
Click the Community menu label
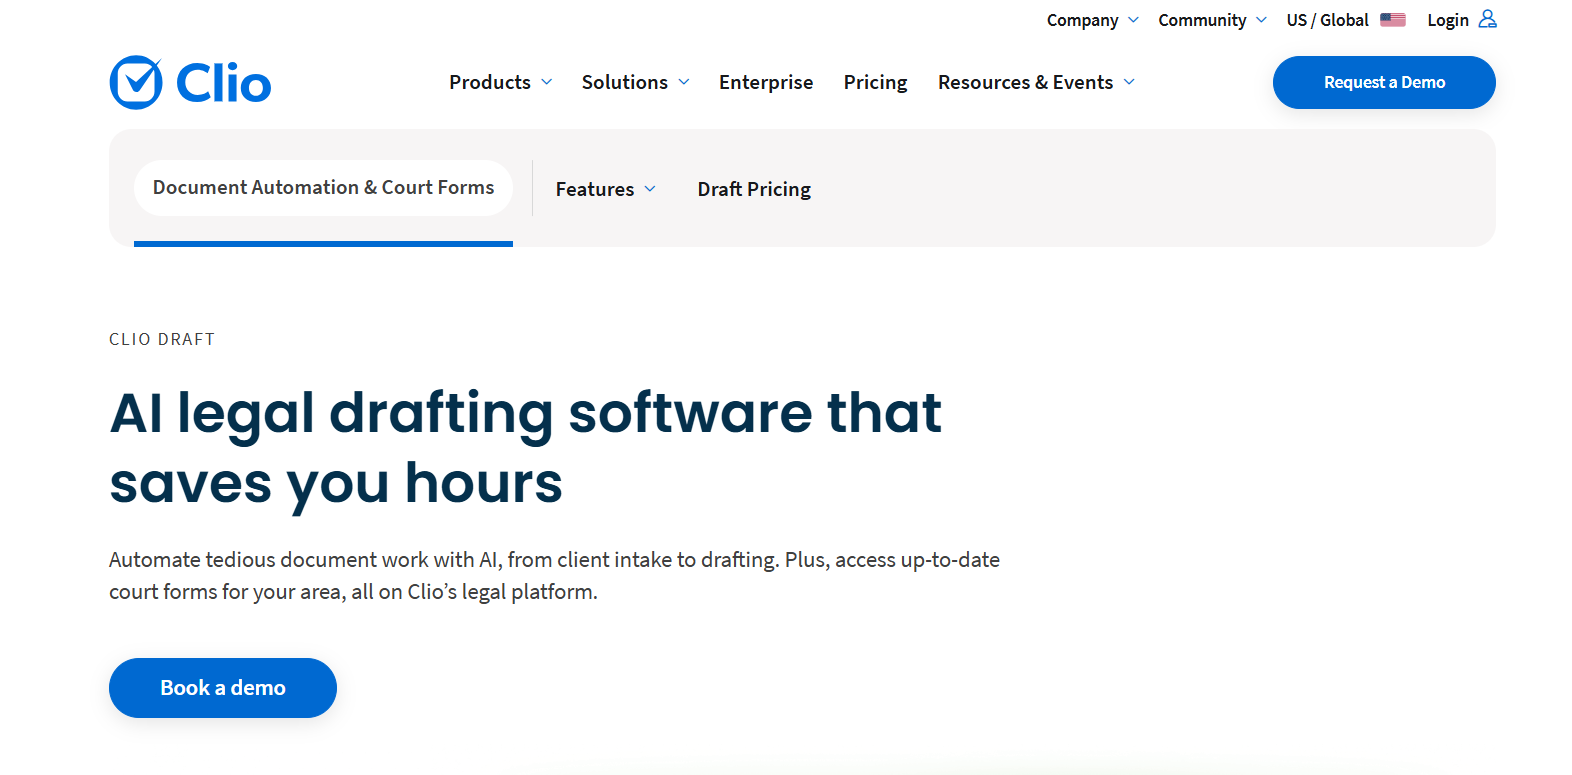(1202, 20)
